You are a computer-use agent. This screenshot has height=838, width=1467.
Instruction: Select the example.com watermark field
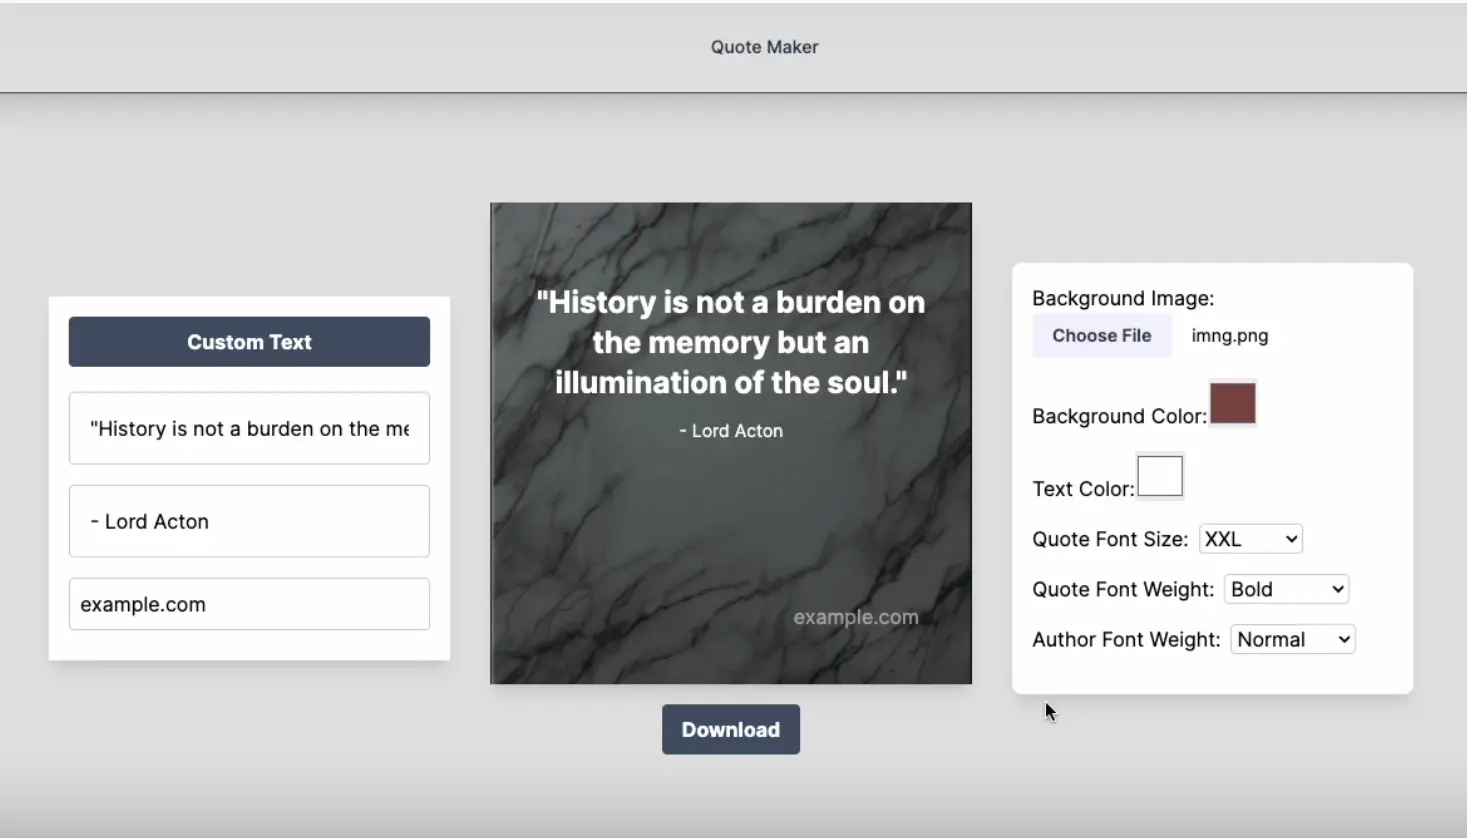(248, 604)
